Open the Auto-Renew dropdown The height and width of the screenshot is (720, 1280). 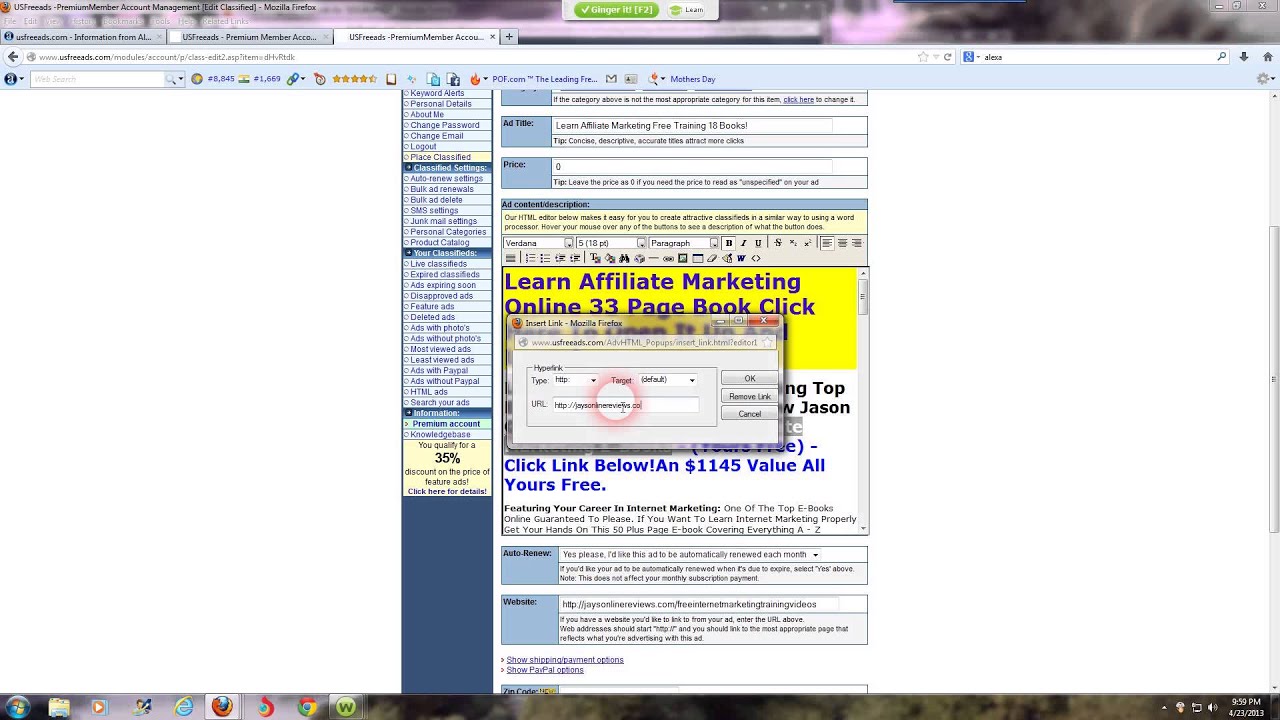pos(814,555)
